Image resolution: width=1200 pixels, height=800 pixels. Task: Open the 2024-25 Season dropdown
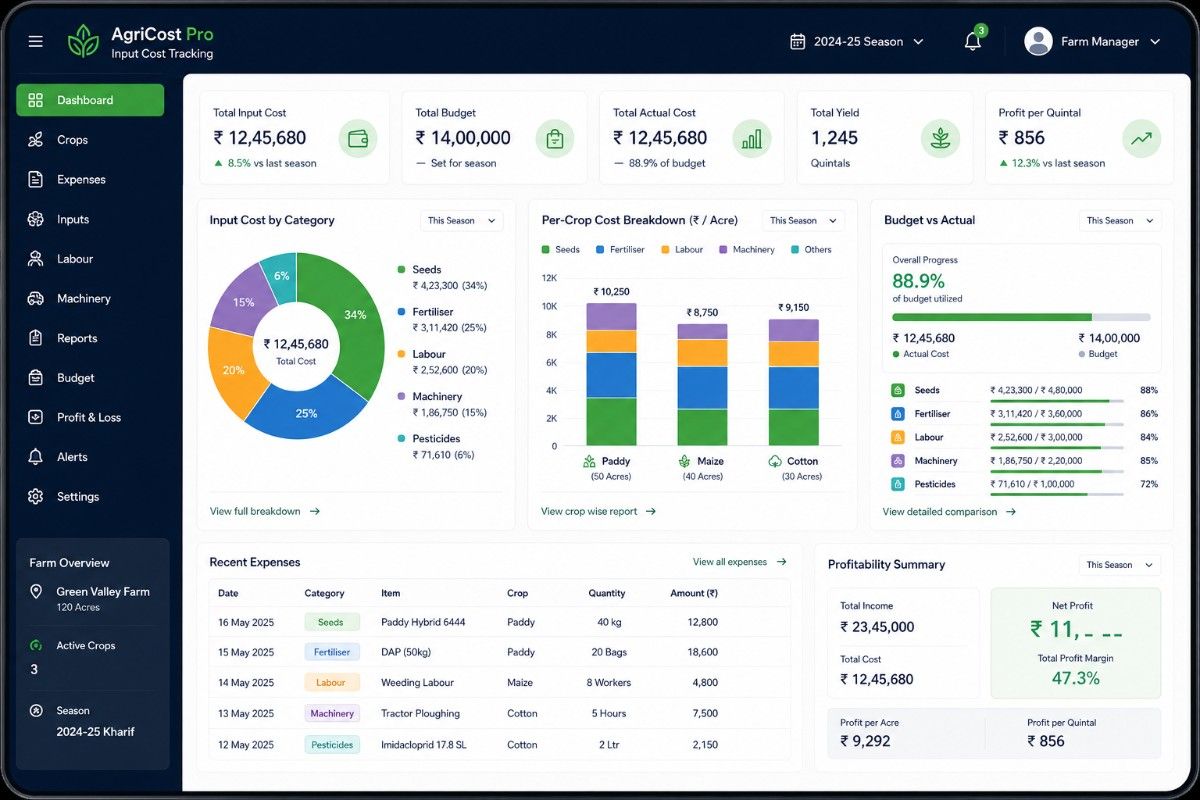coord(857,42)
